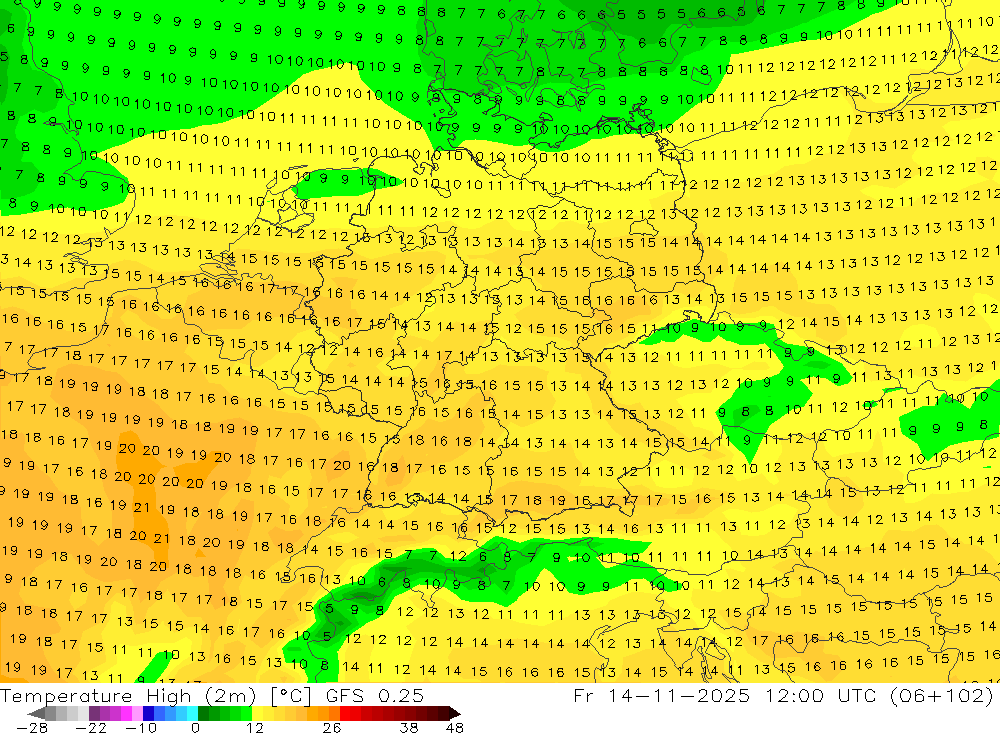Click the cyan swatch in color scale
The width and height of the screenshot is (1000, 733).
[192, 713]
